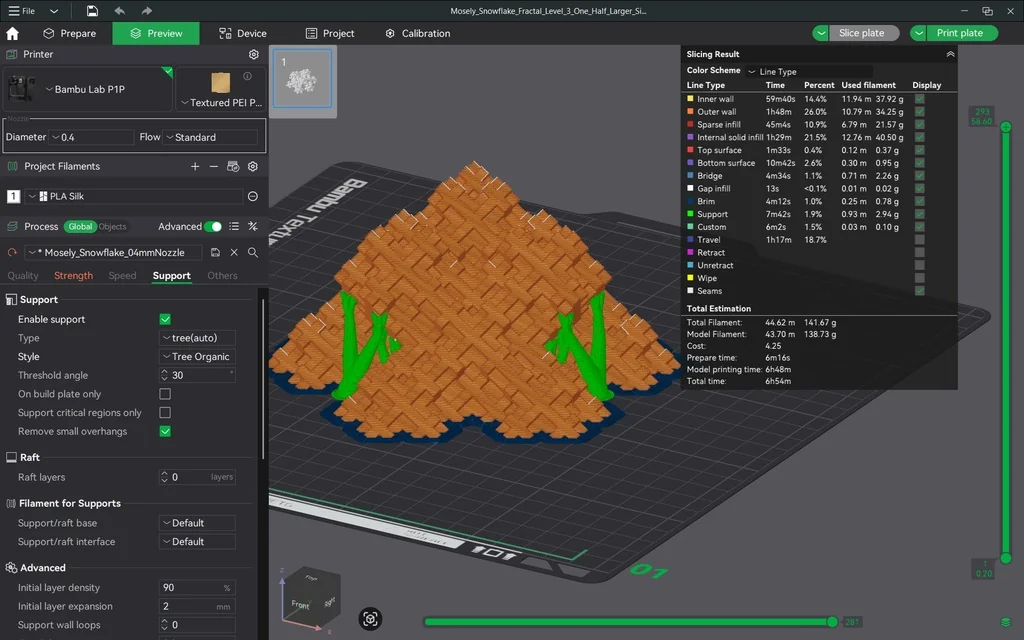The image size is (1024, 640).
Task: Uncheck the Enable support checkbox
Action: tap(165, 319)
